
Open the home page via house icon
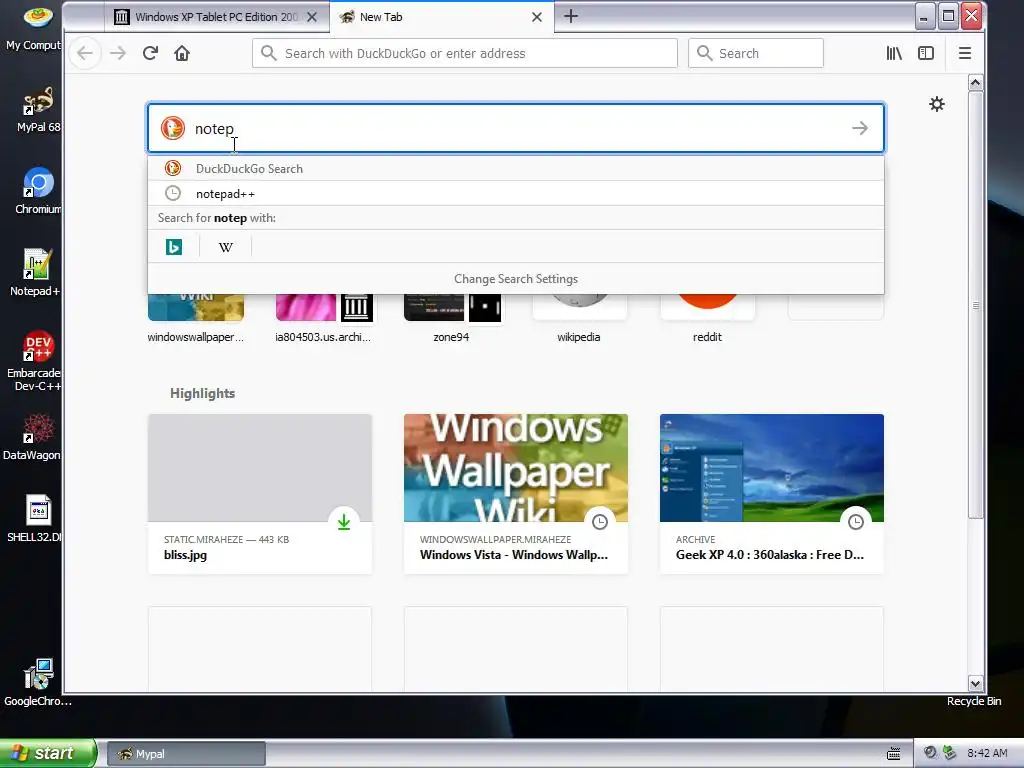click(x=182, y=53)
